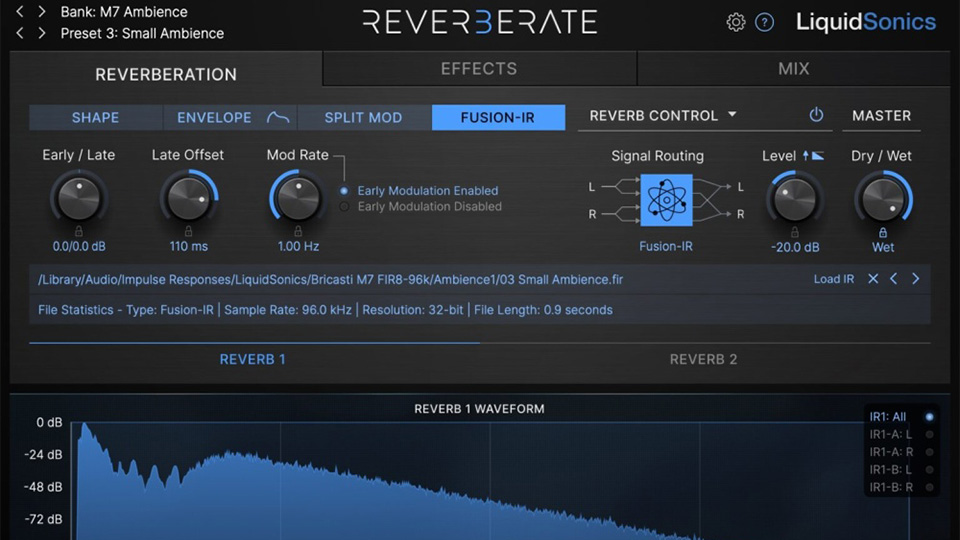Click the lock icon under Late Offset
960x540 pixels.
pyautogui.click(x=188, y=232)
